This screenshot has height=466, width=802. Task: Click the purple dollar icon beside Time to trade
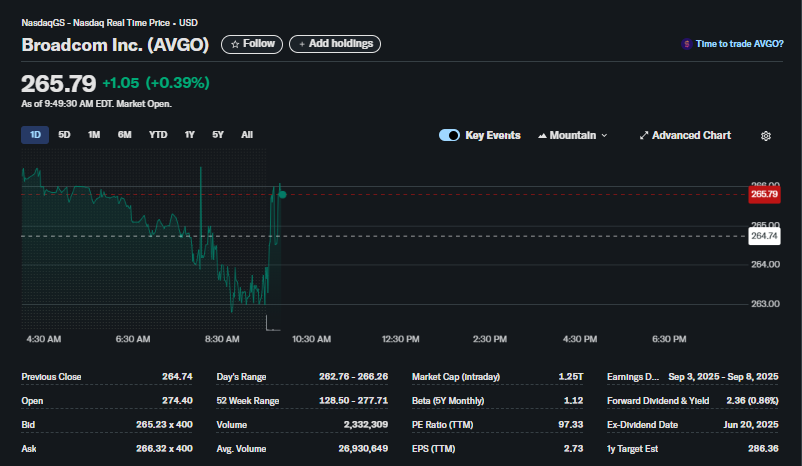pos(686,44)
